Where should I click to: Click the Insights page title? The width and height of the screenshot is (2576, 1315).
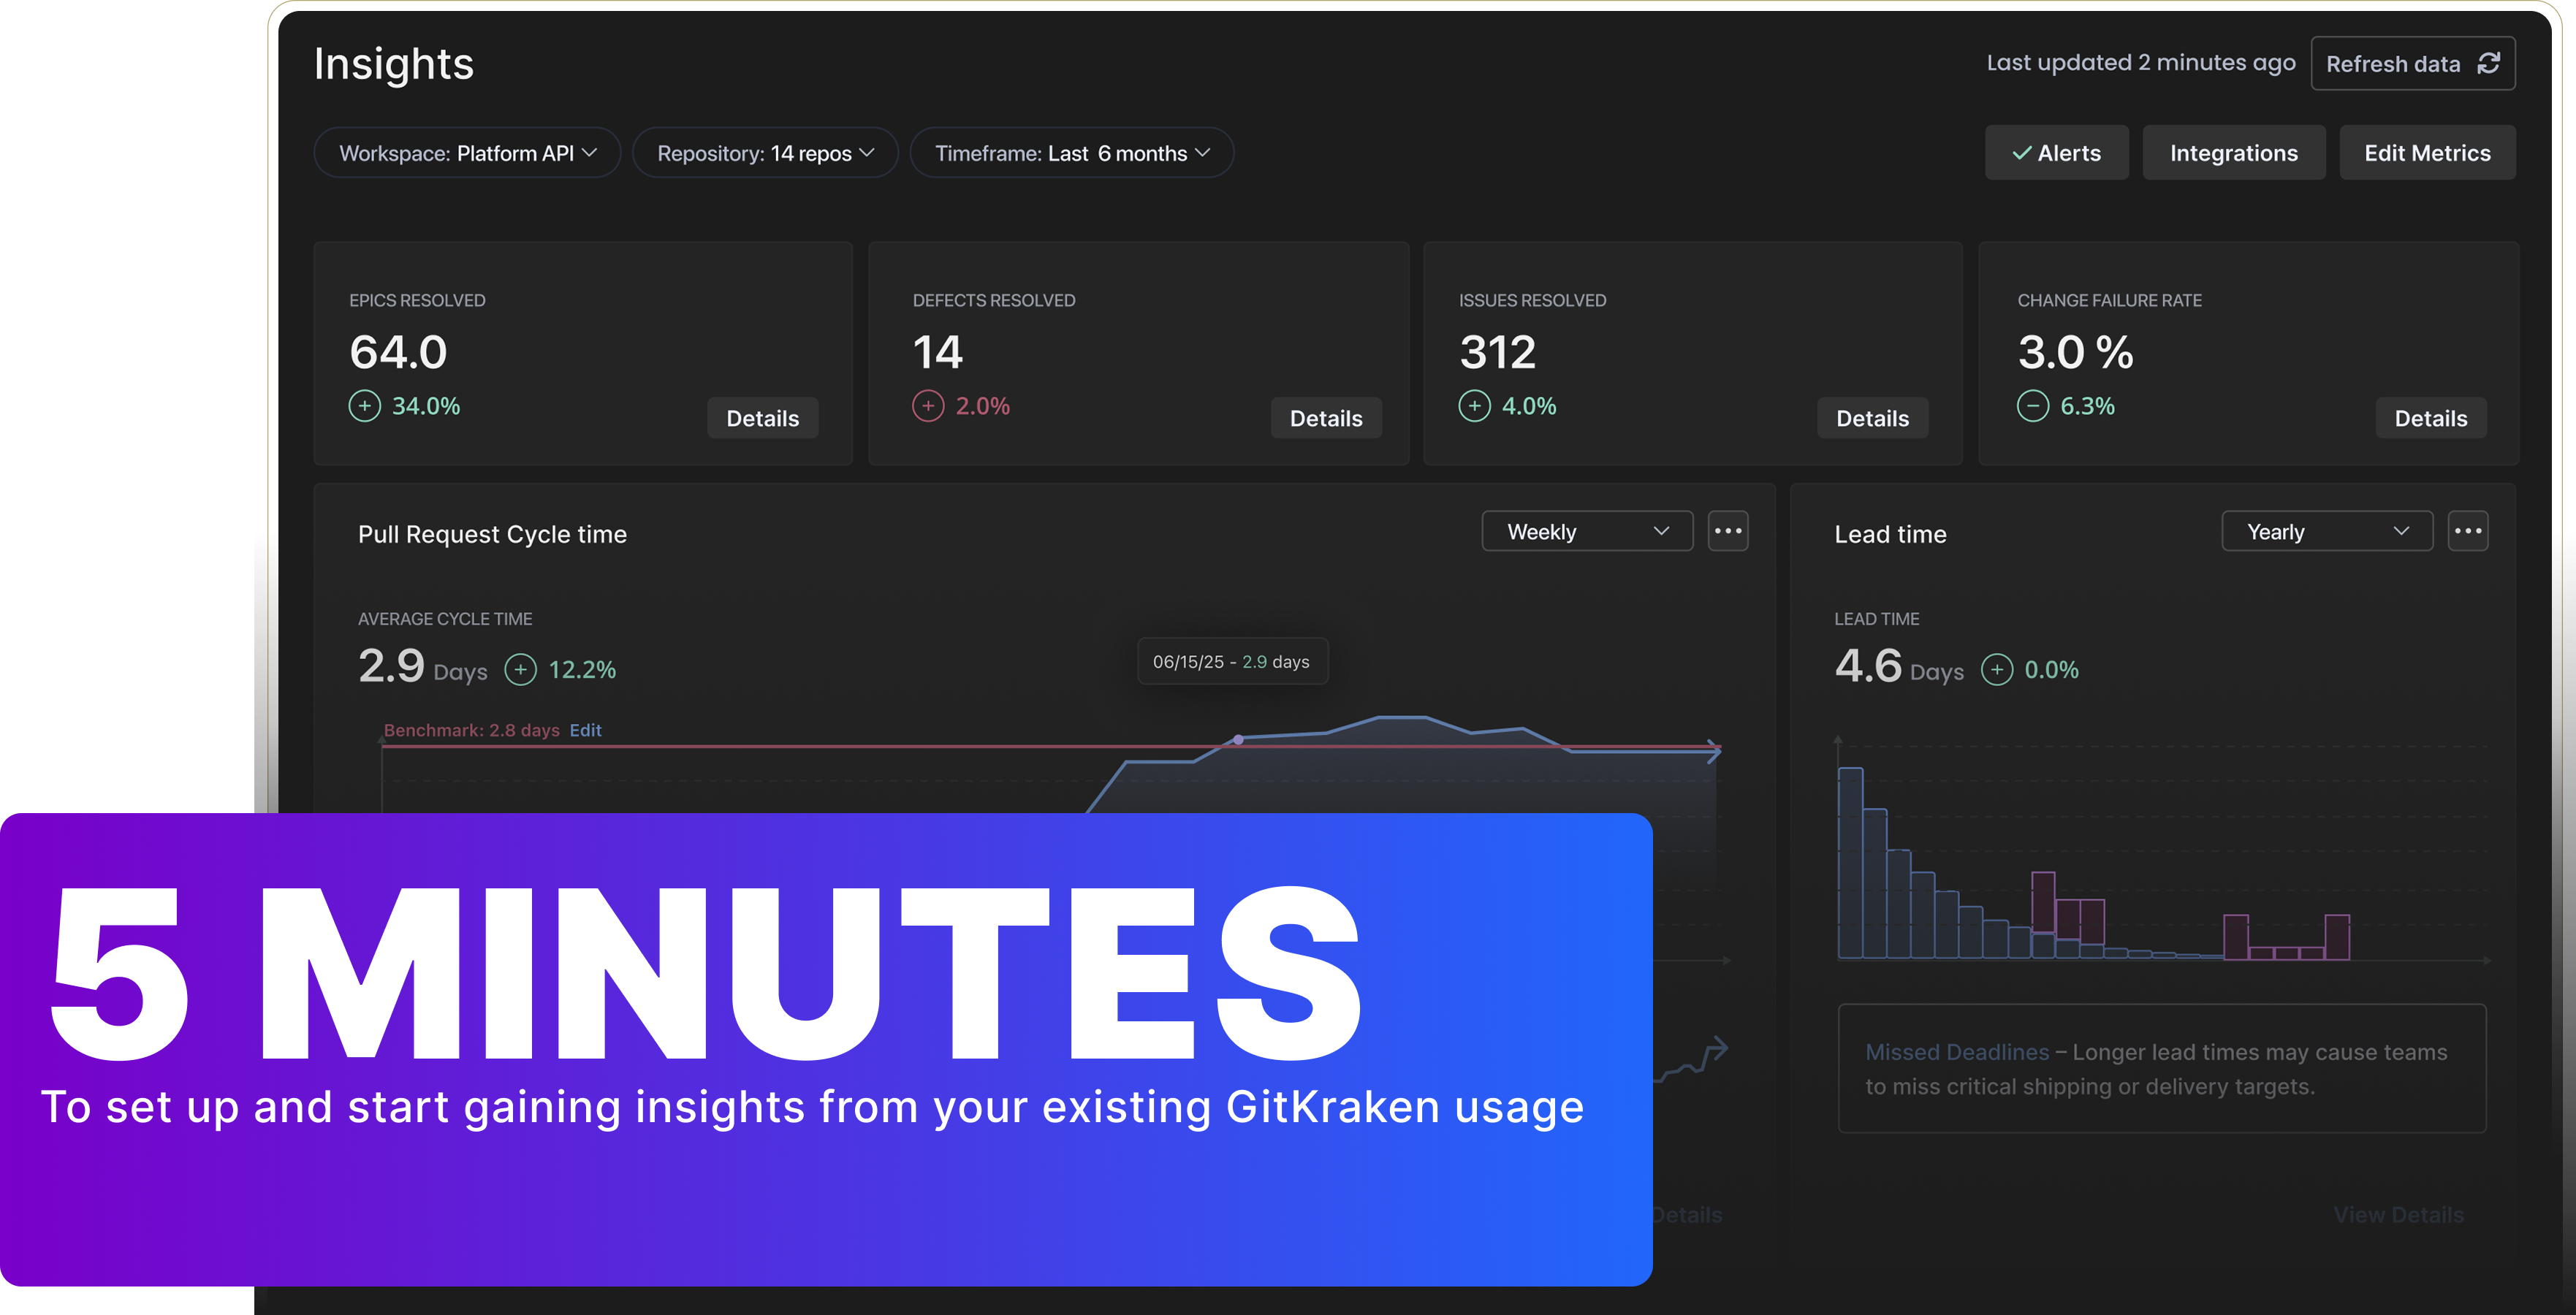(x=394, y=64)
